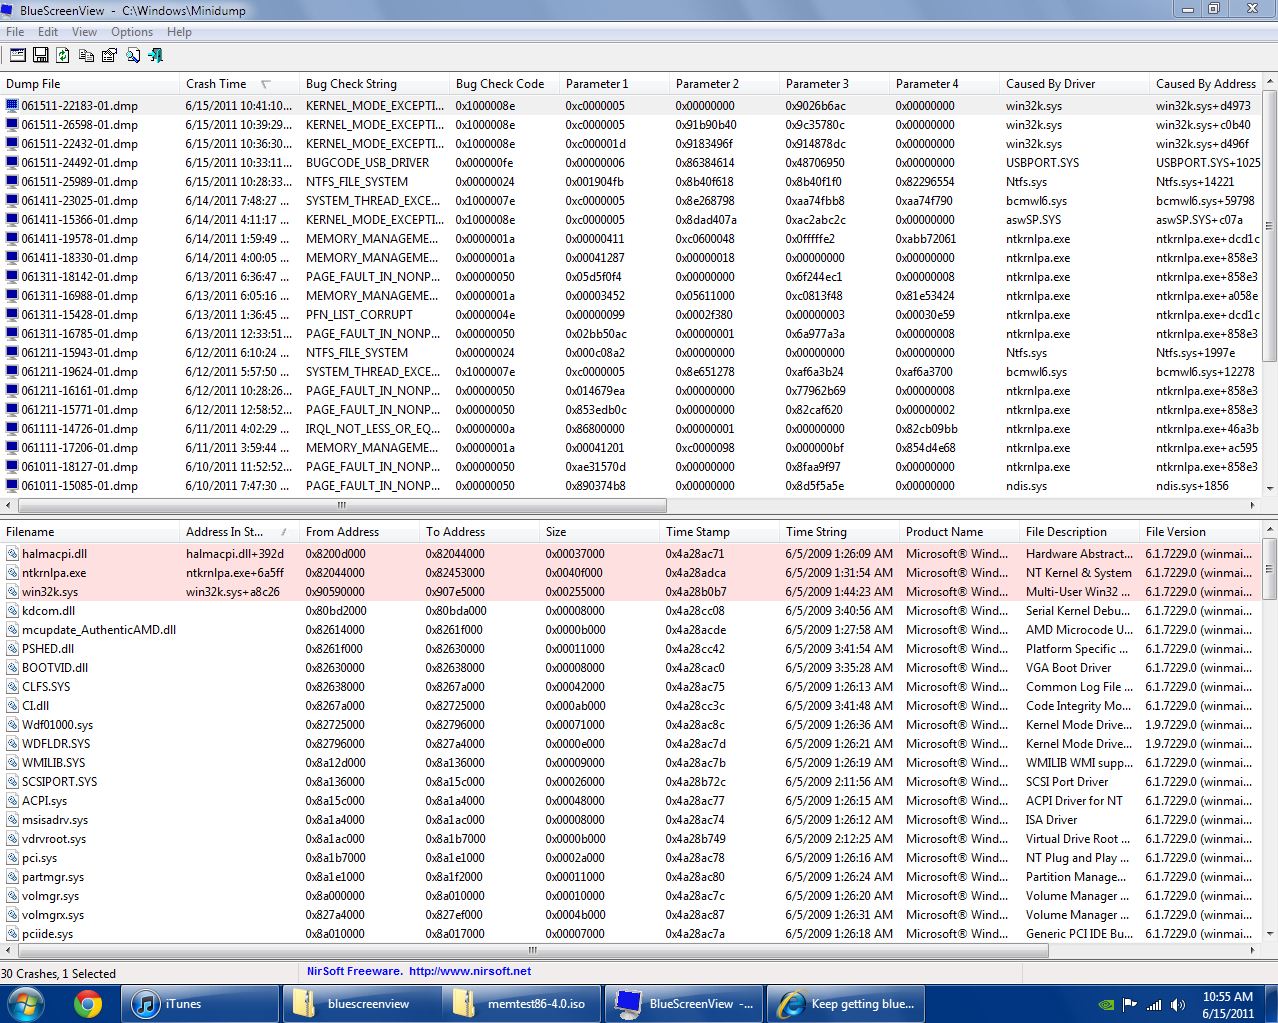Open the volume speaker tray icon
Image resolution: width=1278 pixels, height=1023 pixels.
[1178, 1005]
